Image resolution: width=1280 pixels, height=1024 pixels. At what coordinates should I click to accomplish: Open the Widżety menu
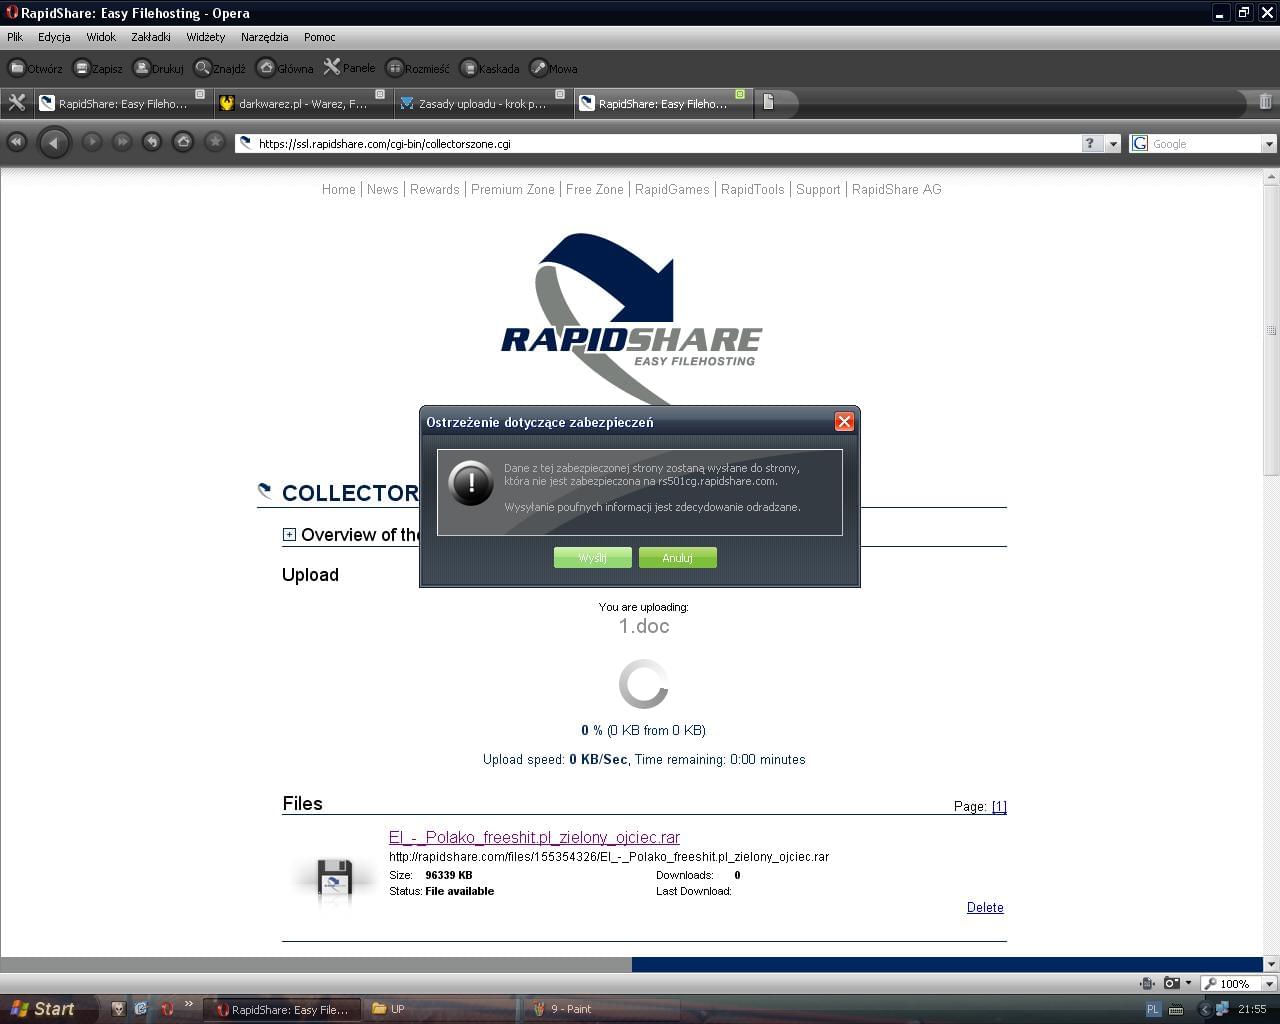[x=206, y=37]
